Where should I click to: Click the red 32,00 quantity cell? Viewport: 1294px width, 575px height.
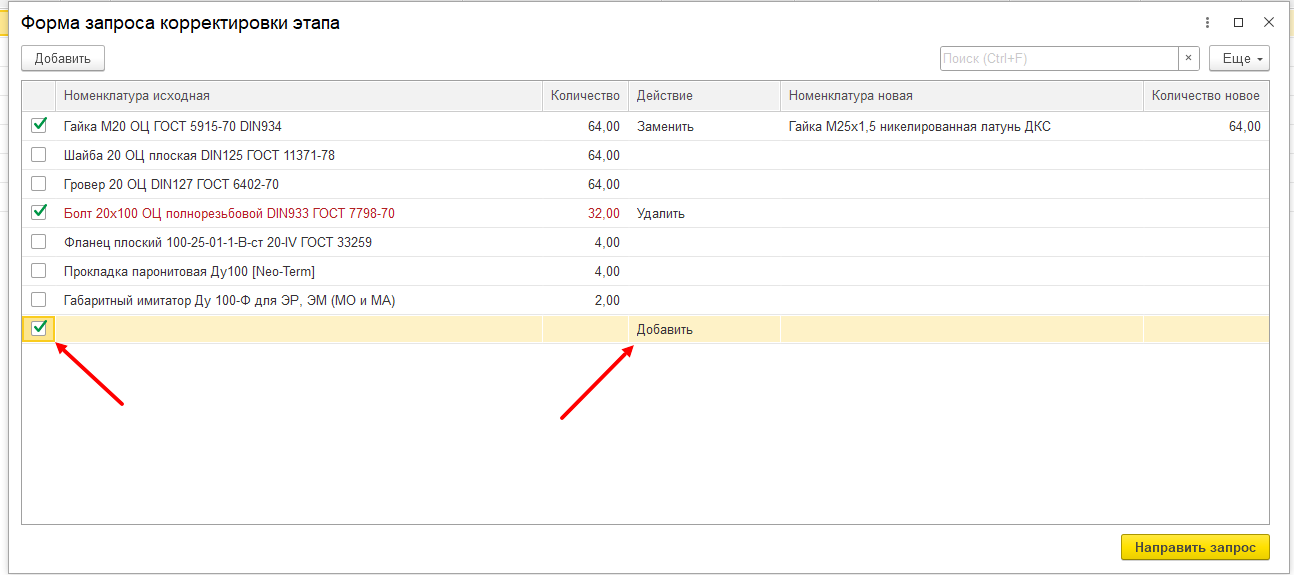pos(585,213)
